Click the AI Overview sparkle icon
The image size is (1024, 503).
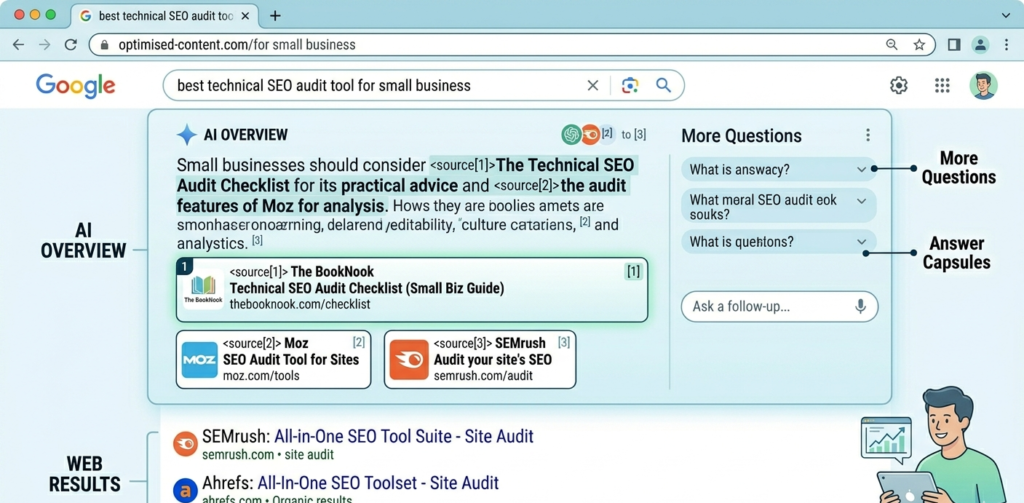point(187,135)
